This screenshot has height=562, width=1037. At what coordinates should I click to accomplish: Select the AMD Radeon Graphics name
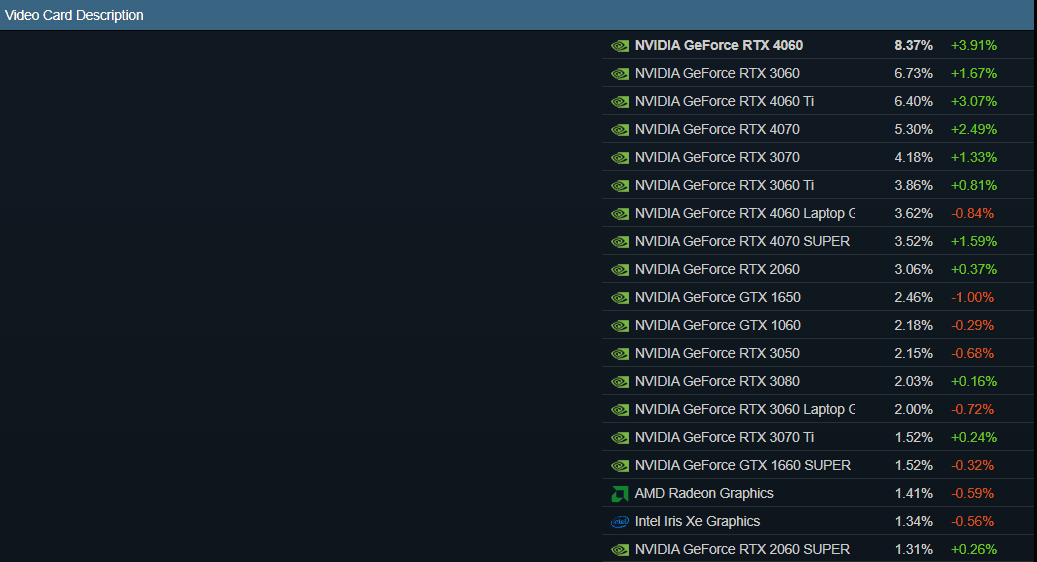point(704,493)
